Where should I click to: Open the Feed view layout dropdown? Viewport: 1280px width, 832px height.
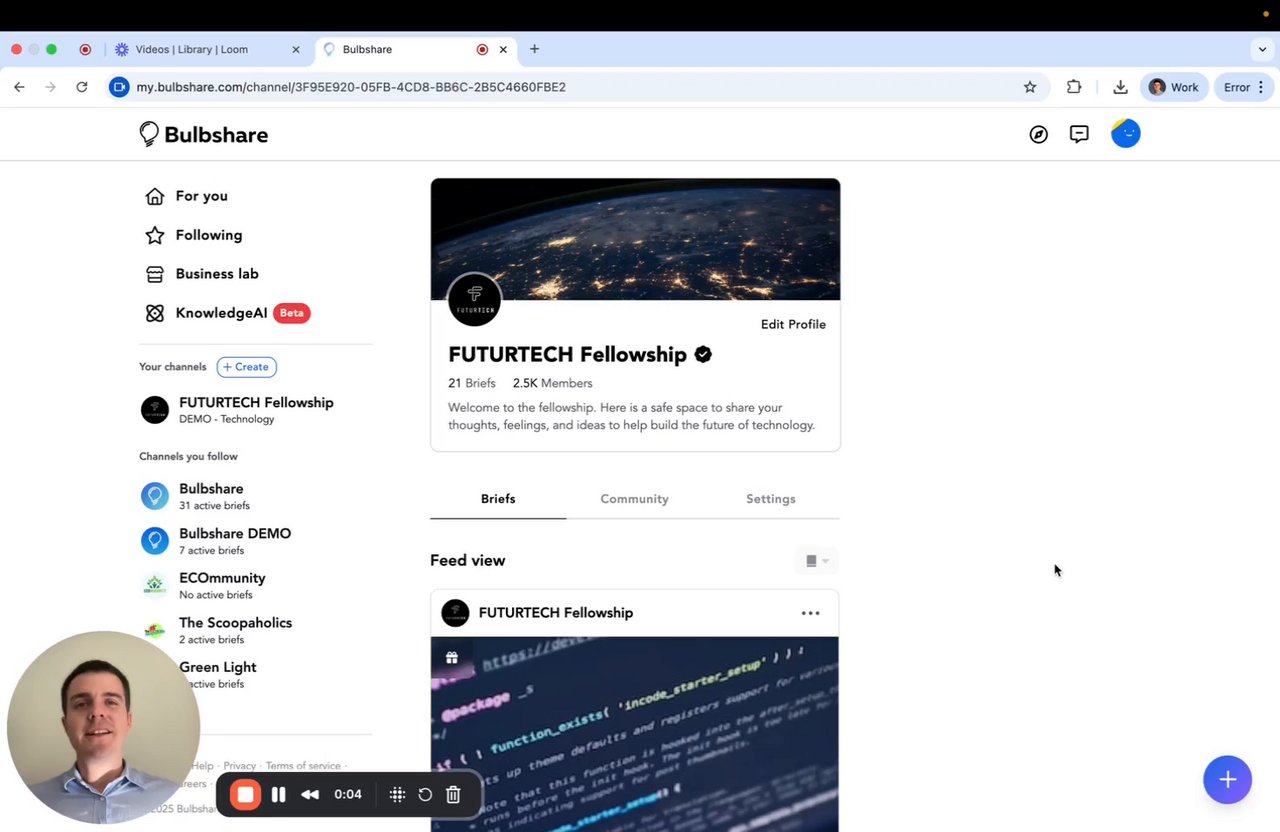point(817,561)
